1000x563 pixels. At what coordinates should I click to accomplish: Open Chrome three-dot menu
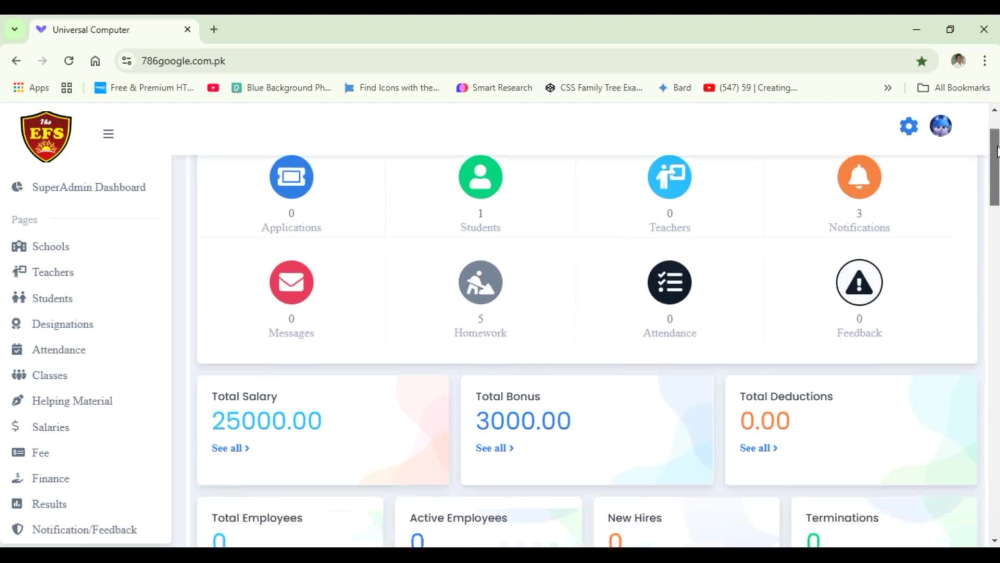985,61
